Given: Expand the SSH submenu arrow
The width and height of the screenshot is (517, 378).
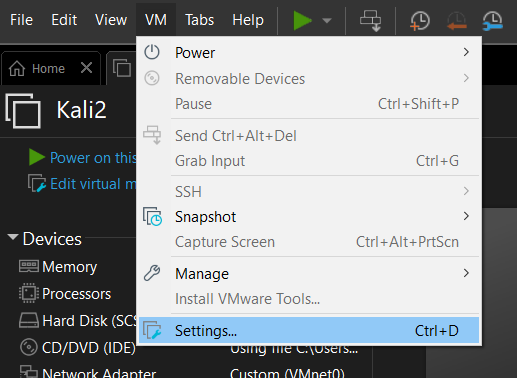Looking at the screenshot, I should pos(466,191).
